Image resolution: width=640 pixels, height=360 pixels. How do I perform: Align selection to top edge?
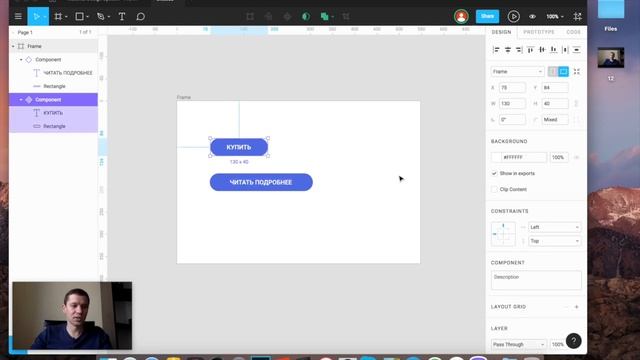pyautogui.click(x=531, y=50)
